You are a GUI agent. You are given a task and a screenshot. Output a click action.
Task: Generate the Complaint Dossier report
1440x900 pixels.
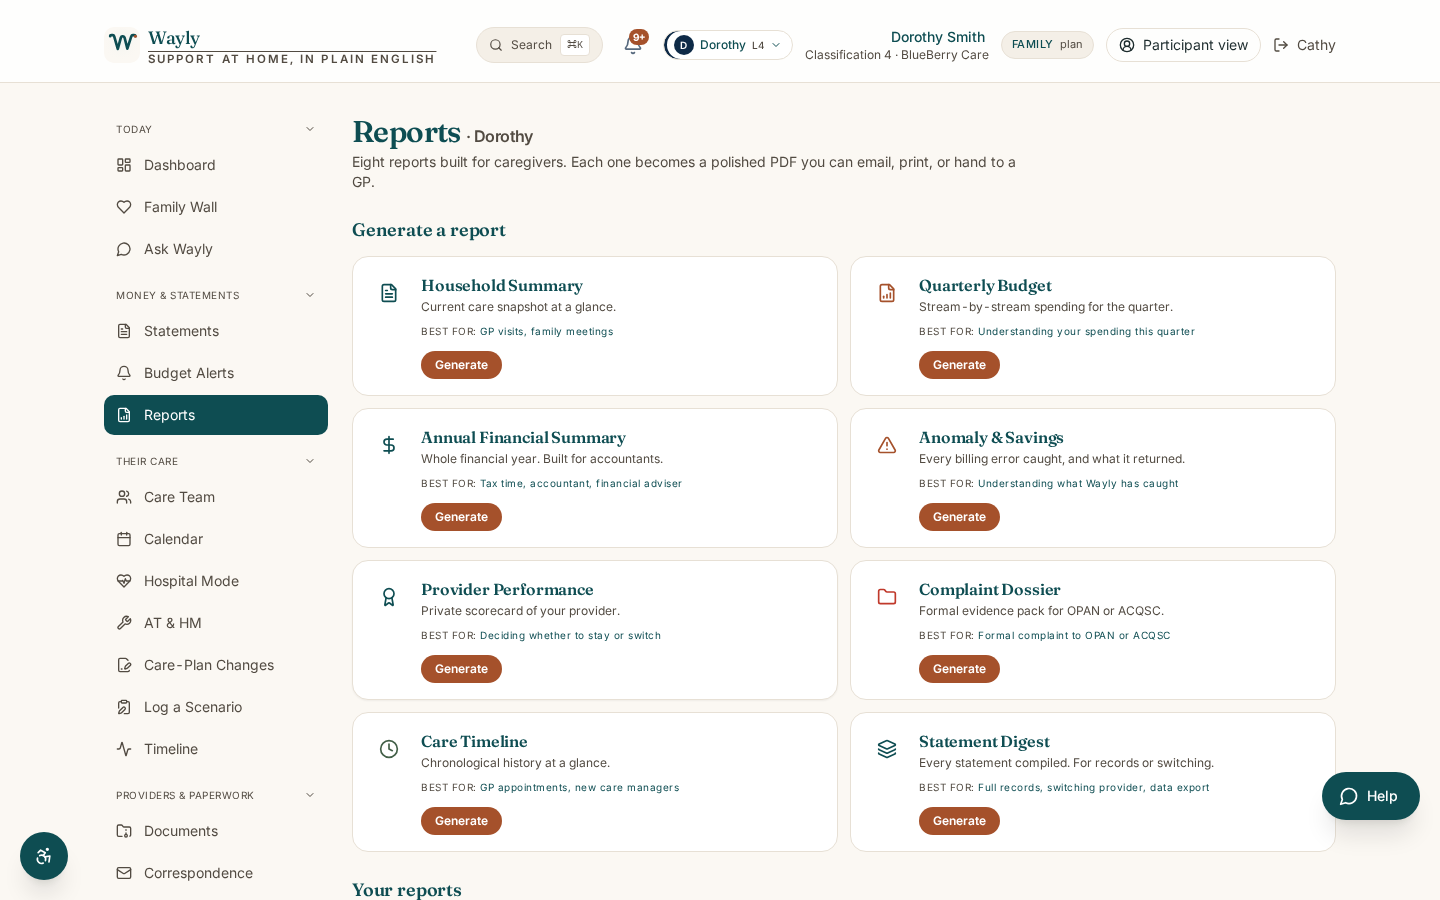[959, 669]
